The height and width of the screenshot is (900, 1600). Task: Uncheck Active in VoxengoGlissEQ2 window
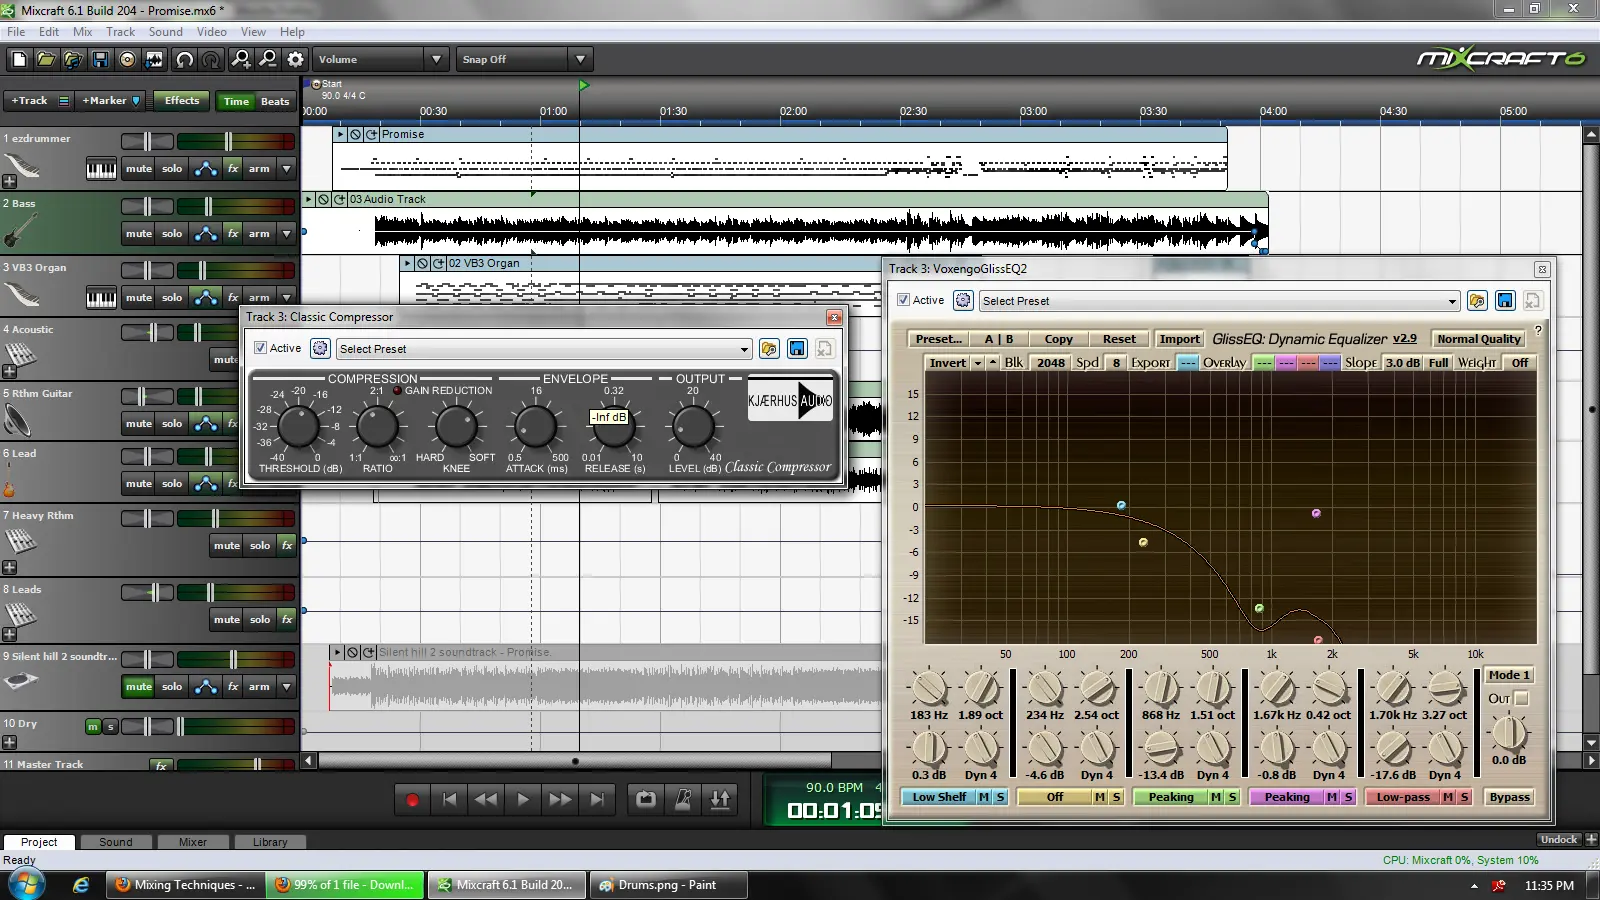point(903,300)
